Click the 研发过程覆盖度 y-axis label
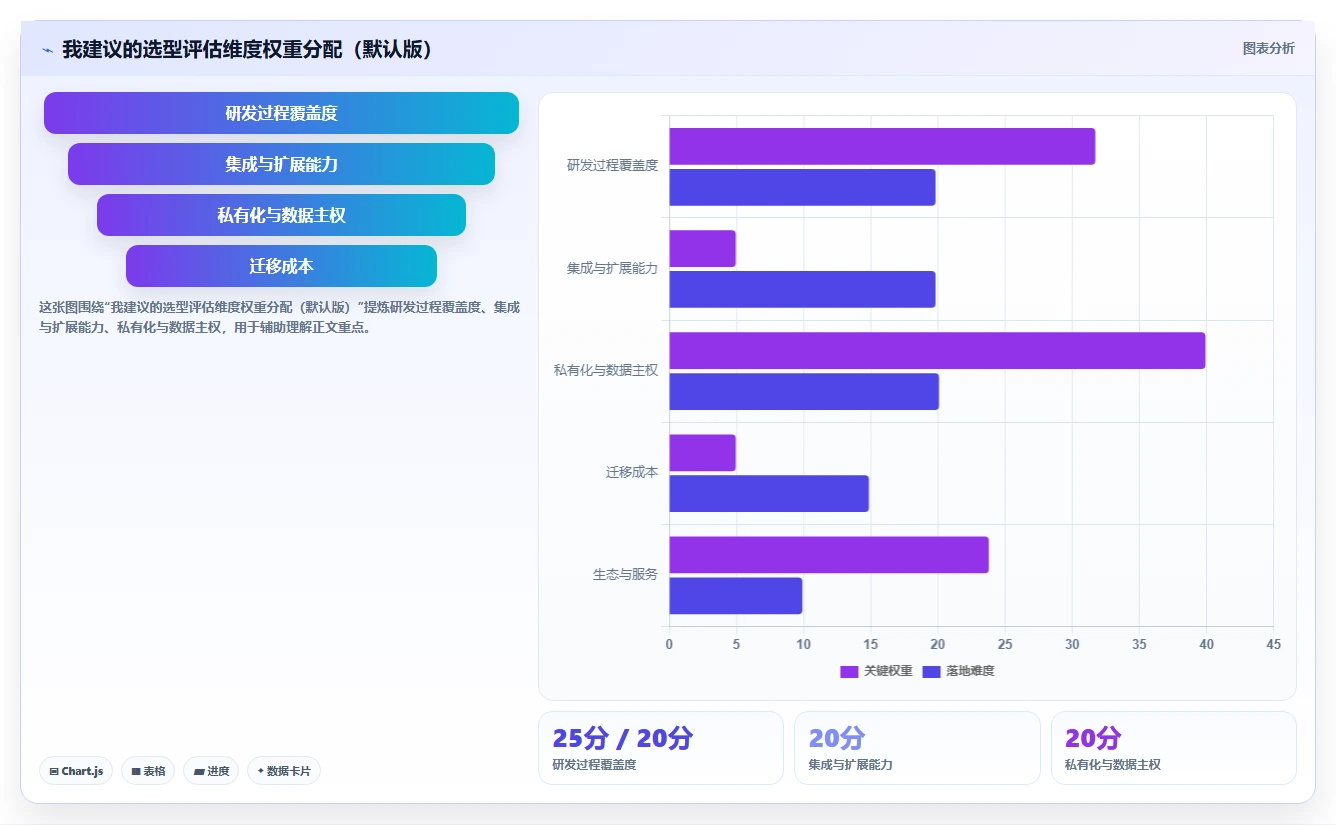 click(x=612, y=166)
